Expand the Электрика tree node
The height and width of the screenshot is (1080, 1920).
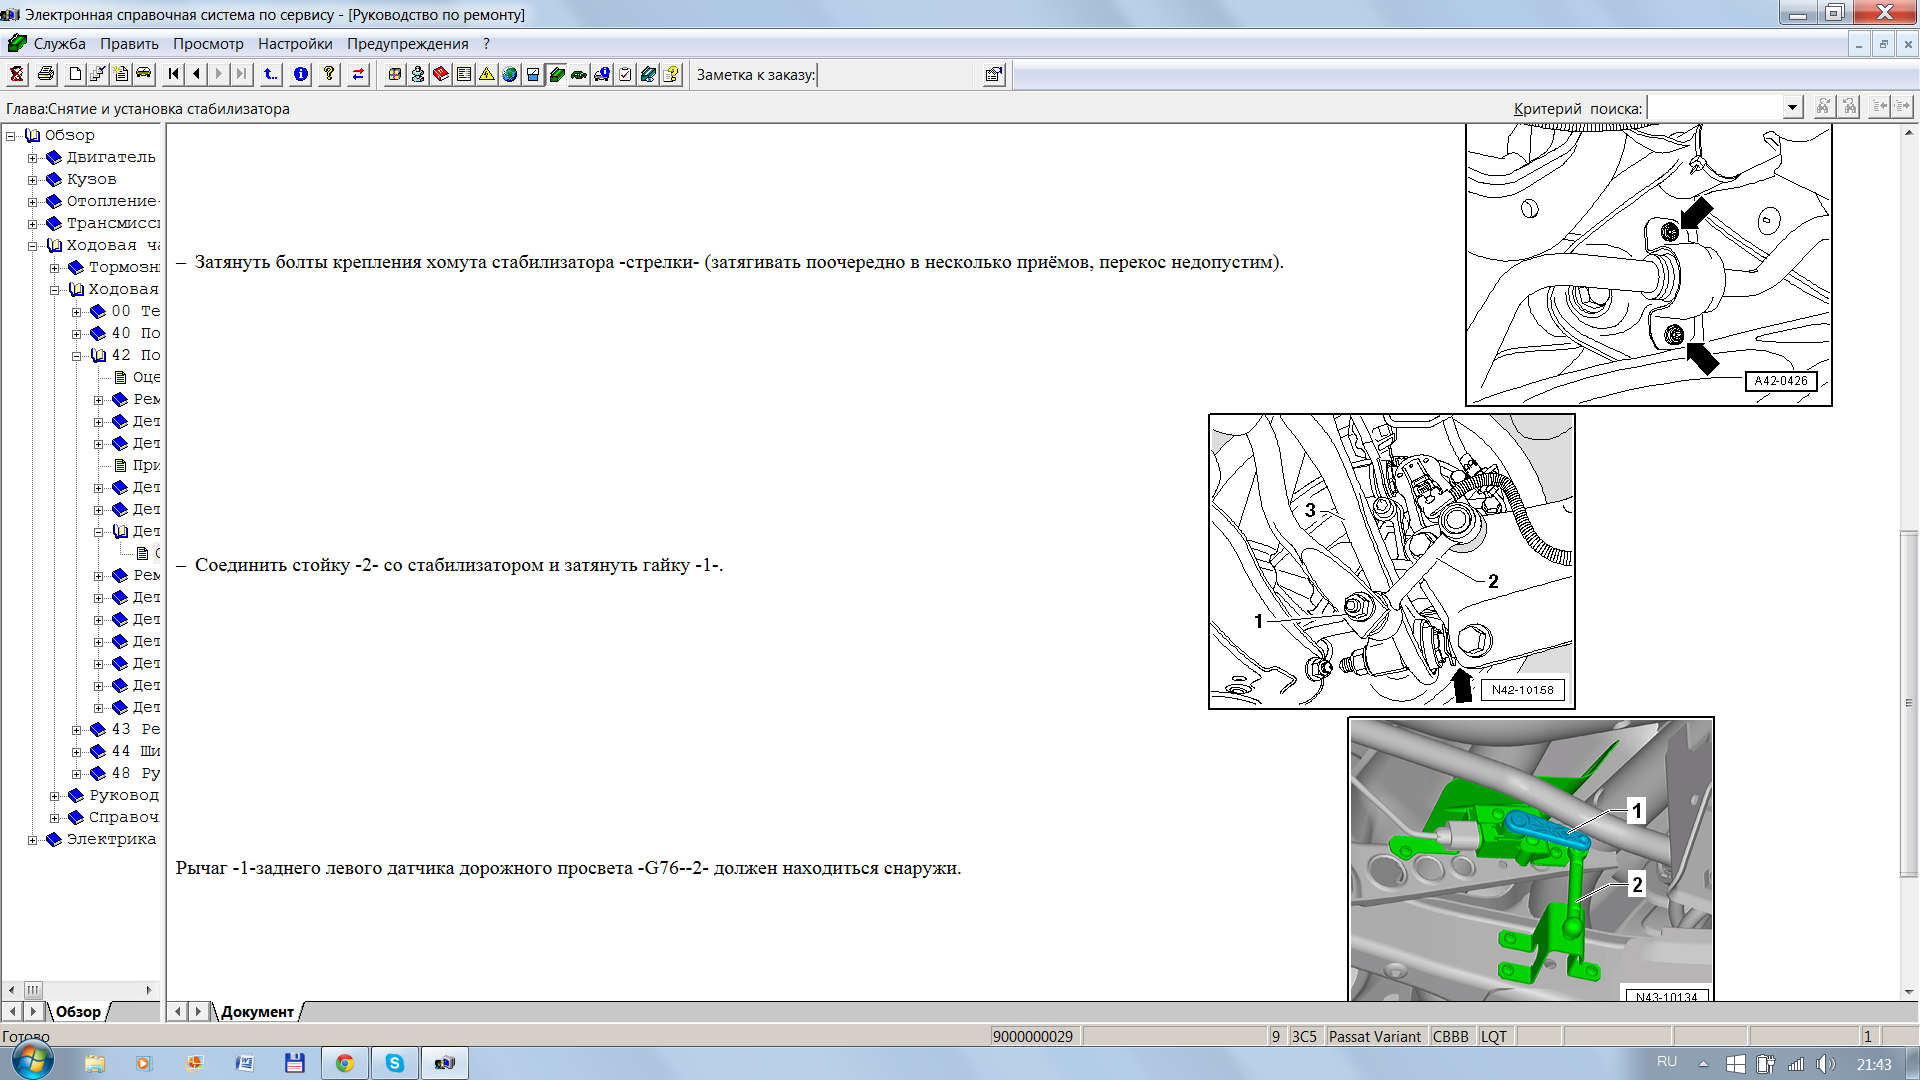coord(33,840)
